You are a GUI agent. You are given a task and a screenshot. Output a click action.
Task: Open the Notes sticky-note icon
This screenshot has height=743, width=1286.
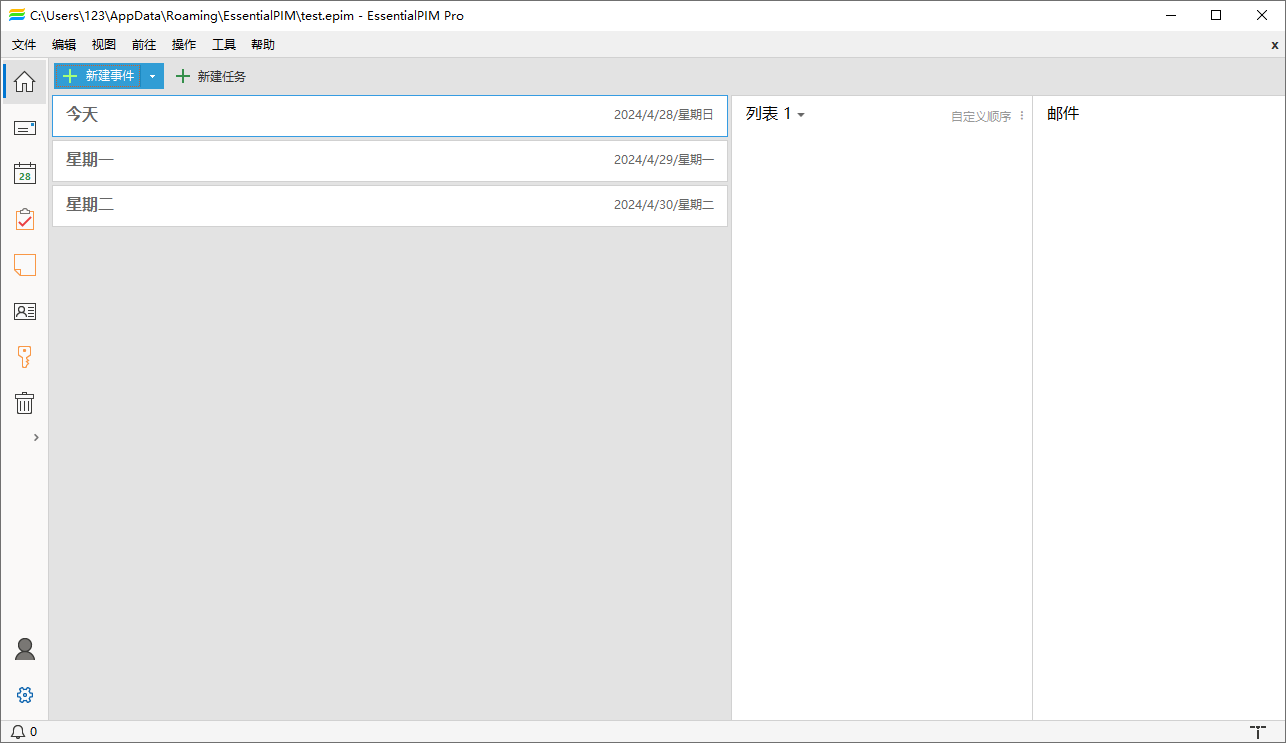pos(24,265)
